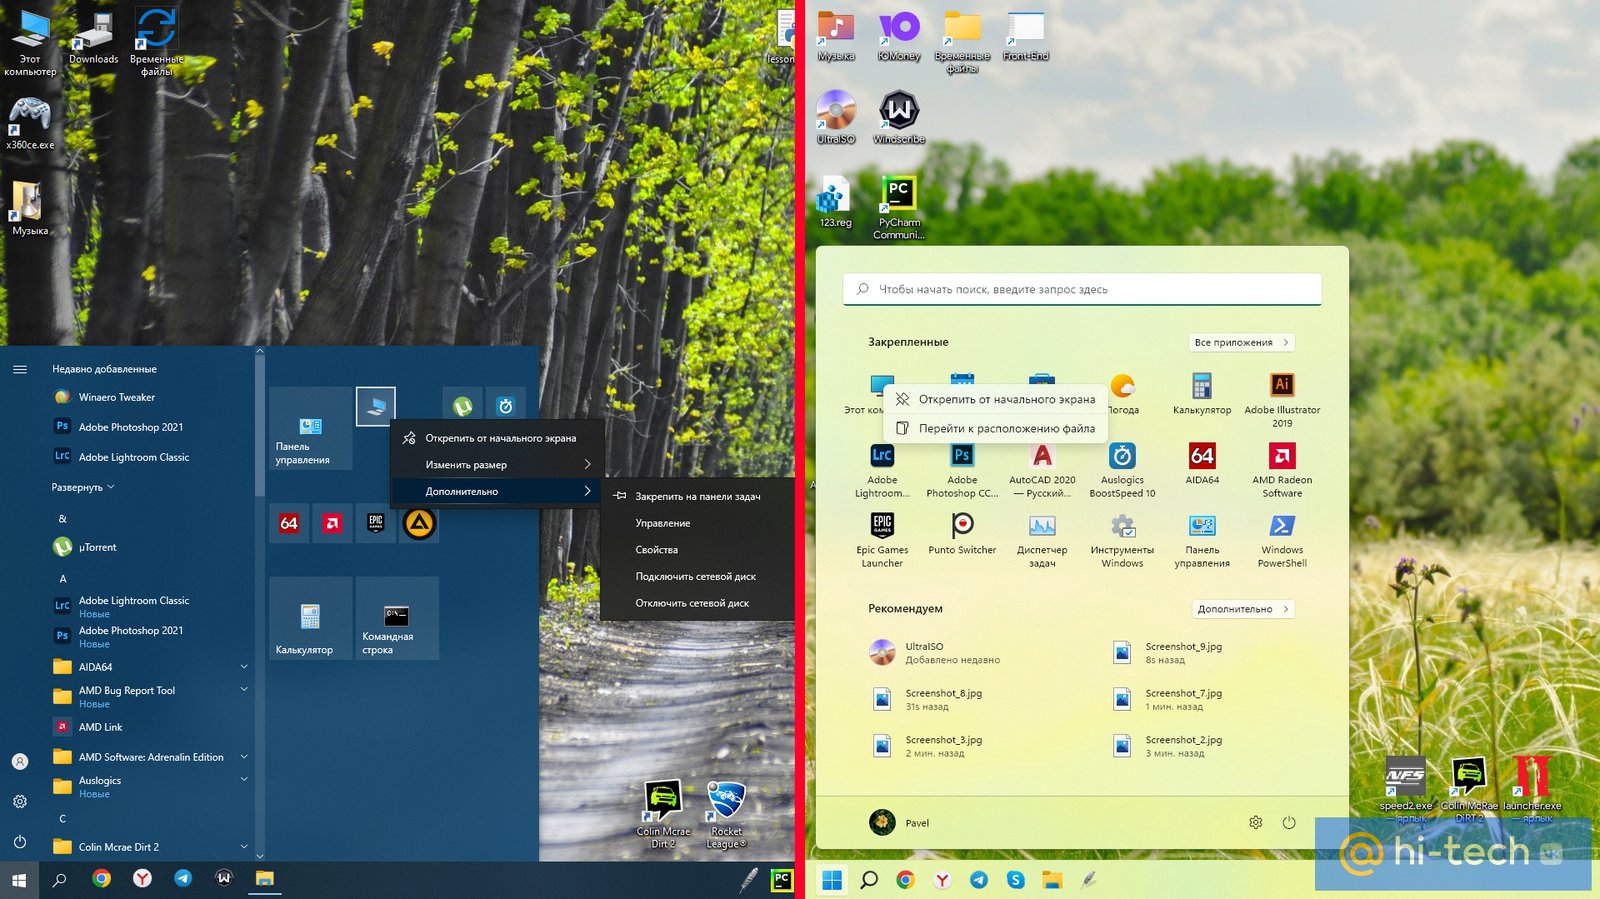This screenshot has width=1600, height=899.
Task: Click the Windows 11 Start button on taskbar
Action: pos(832,880)
